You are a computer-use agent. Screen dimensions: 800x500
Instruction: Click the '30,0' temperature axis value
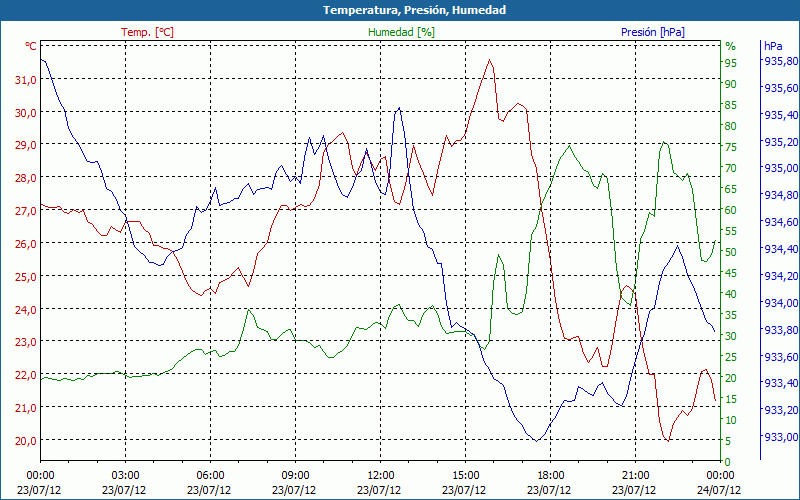[x=26, y=113]
